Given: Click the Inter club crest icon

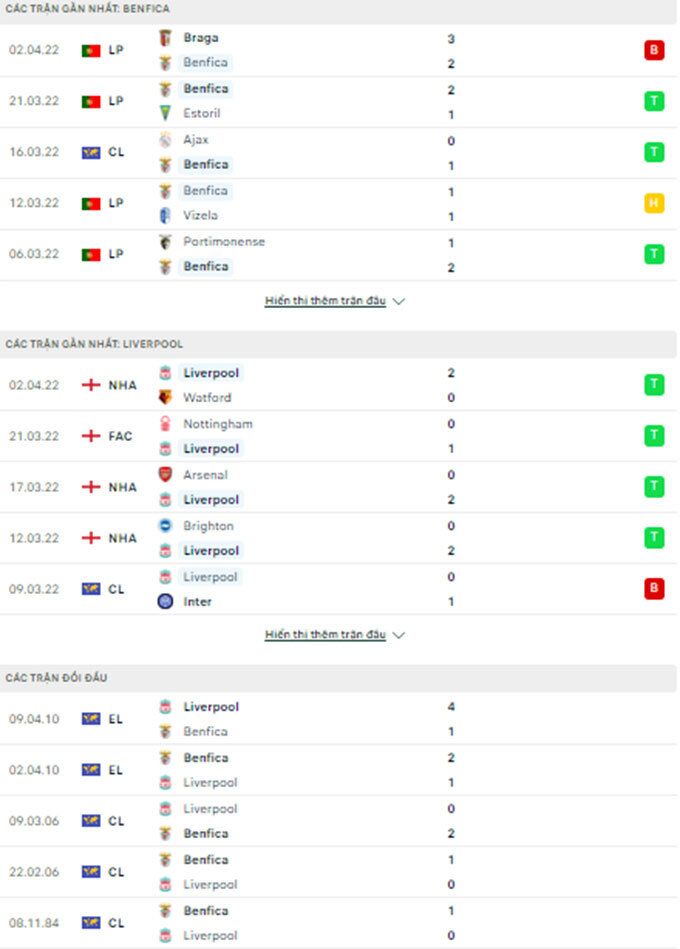Looking at the screenshot, I should point(165,602).
